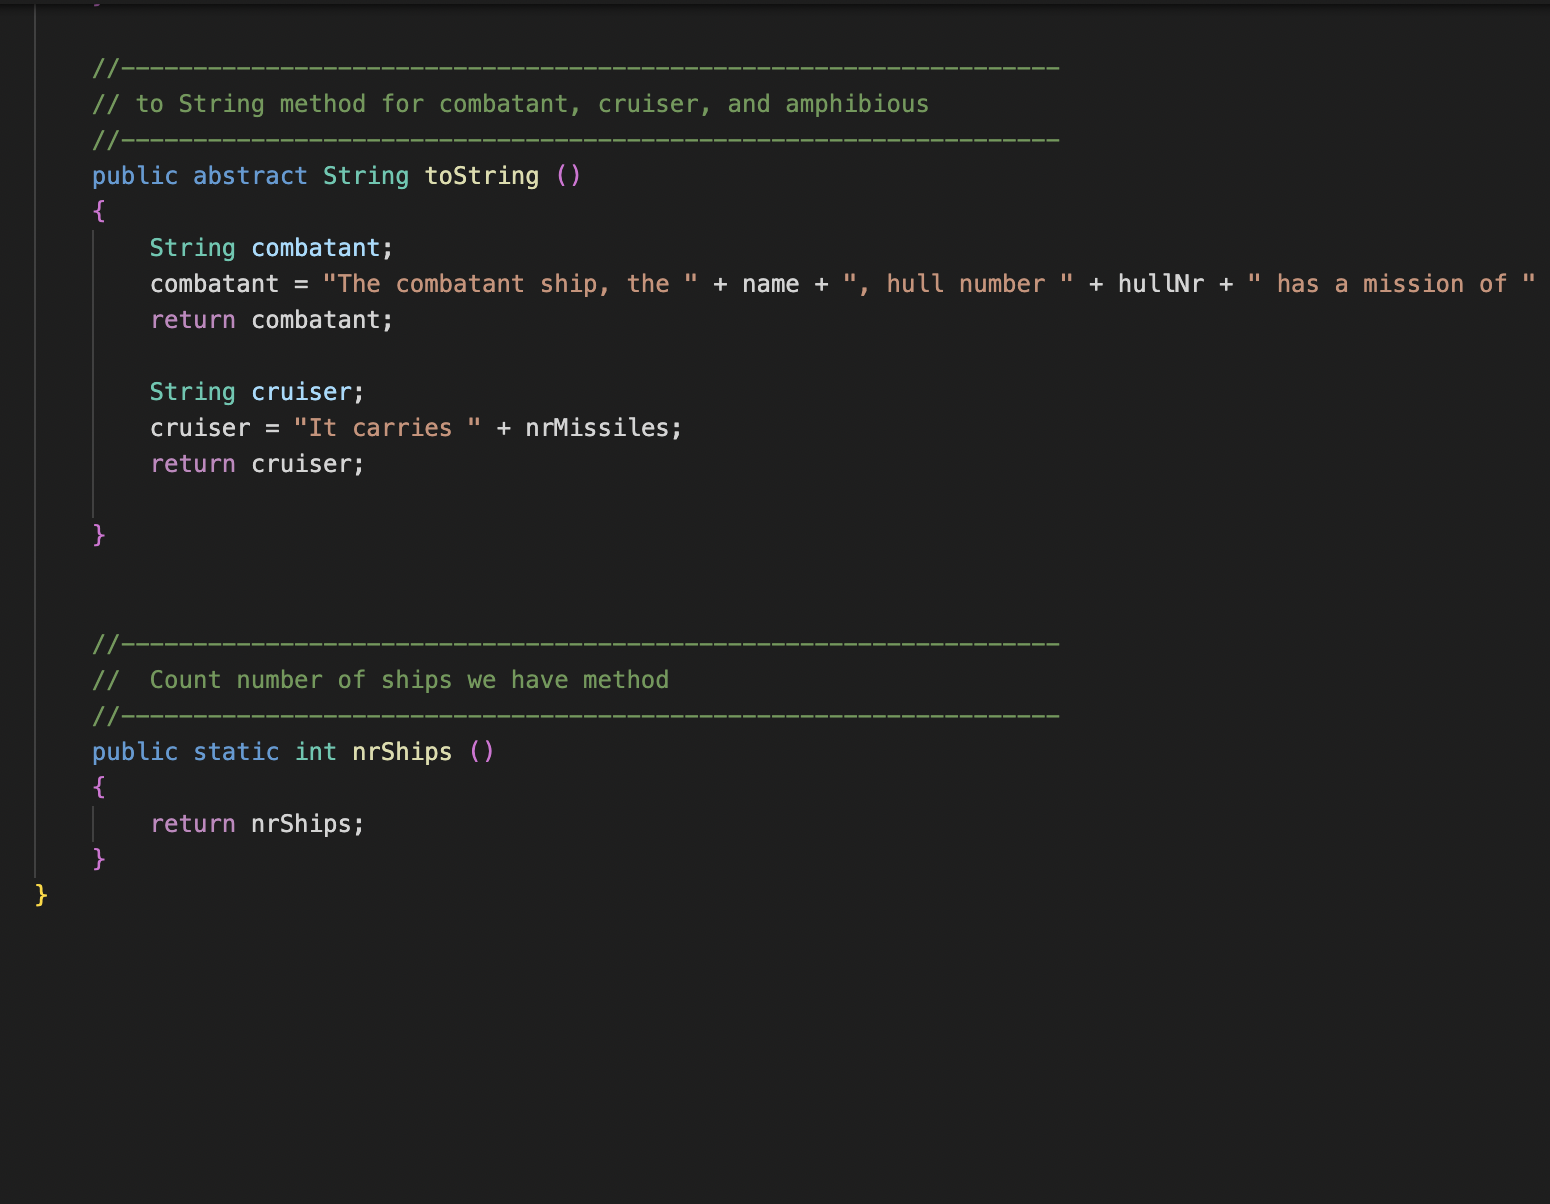Click the yellow closing class brace

(41, 894)
